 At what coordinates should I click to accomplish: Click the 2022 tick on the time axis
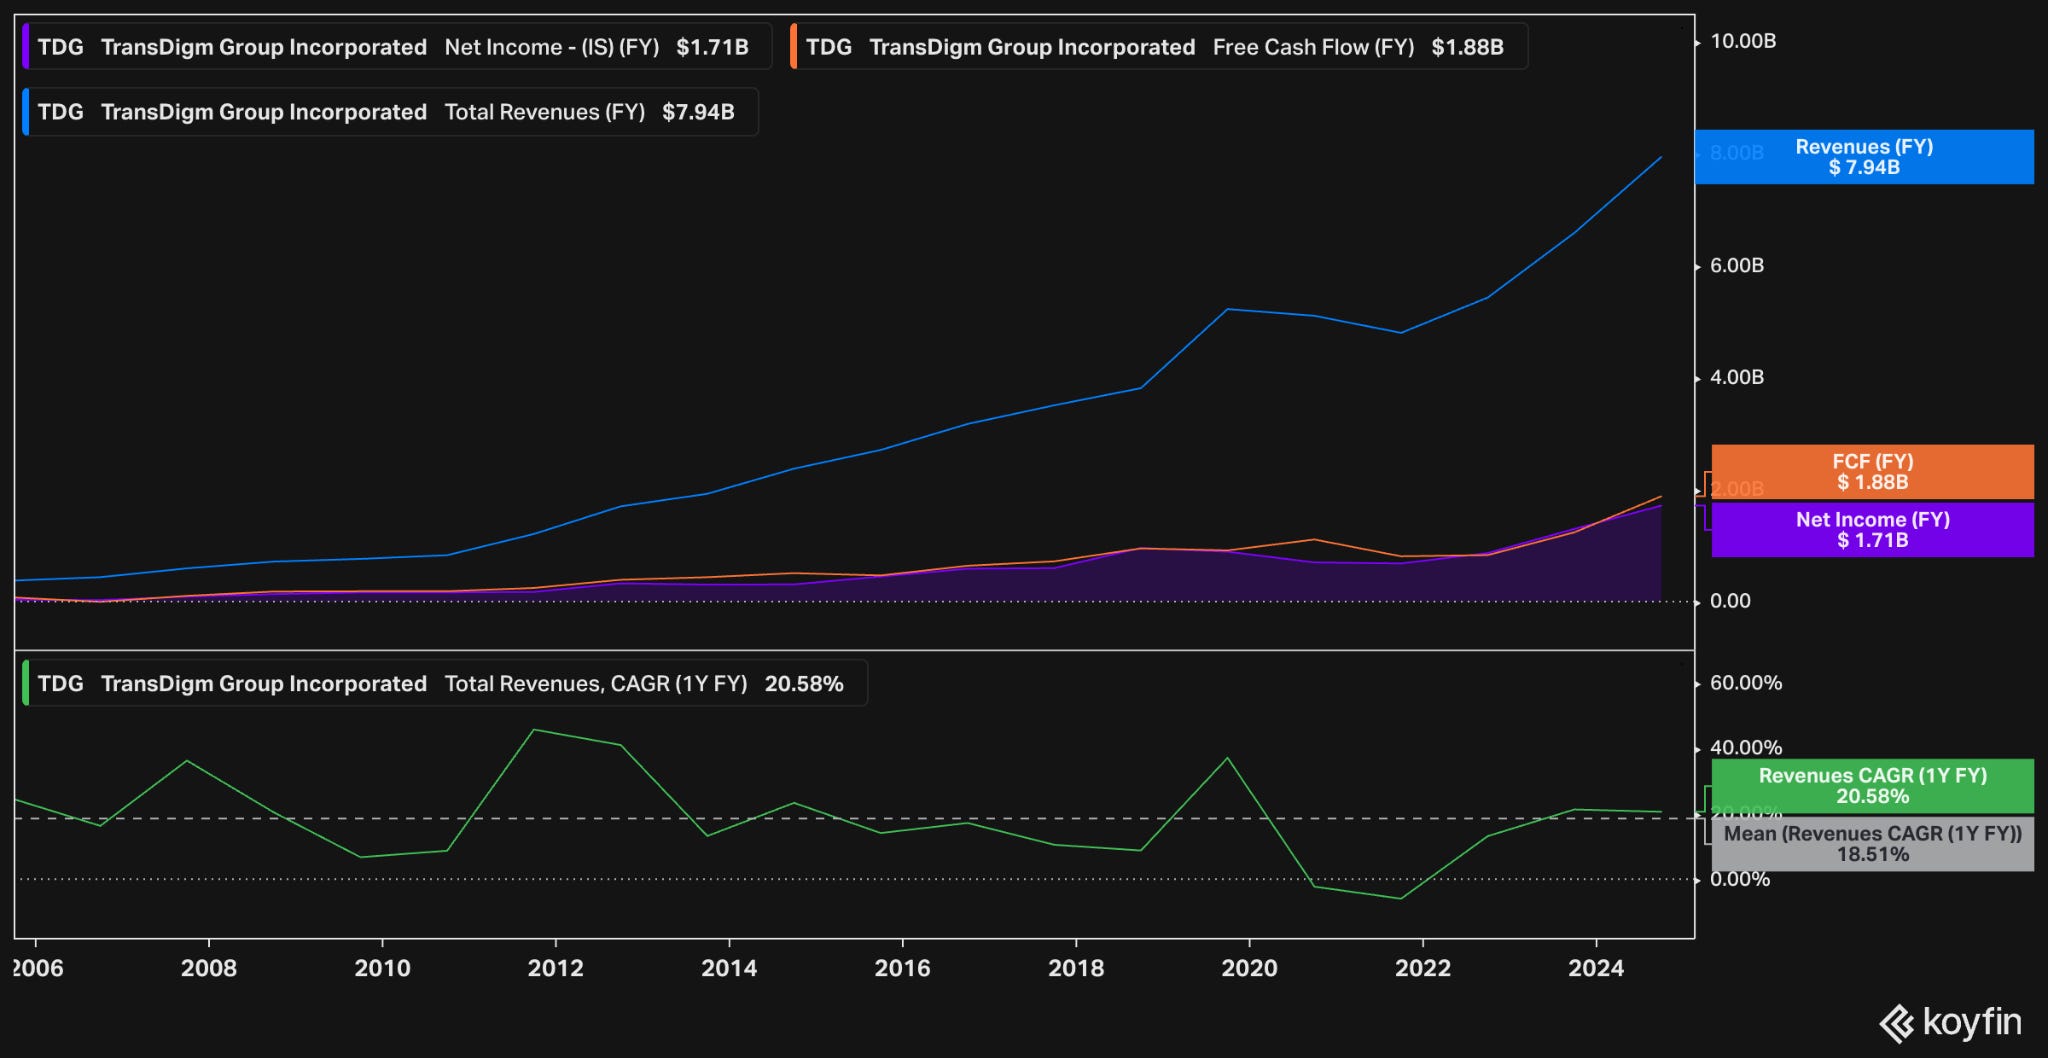(x=1423, y=968)
